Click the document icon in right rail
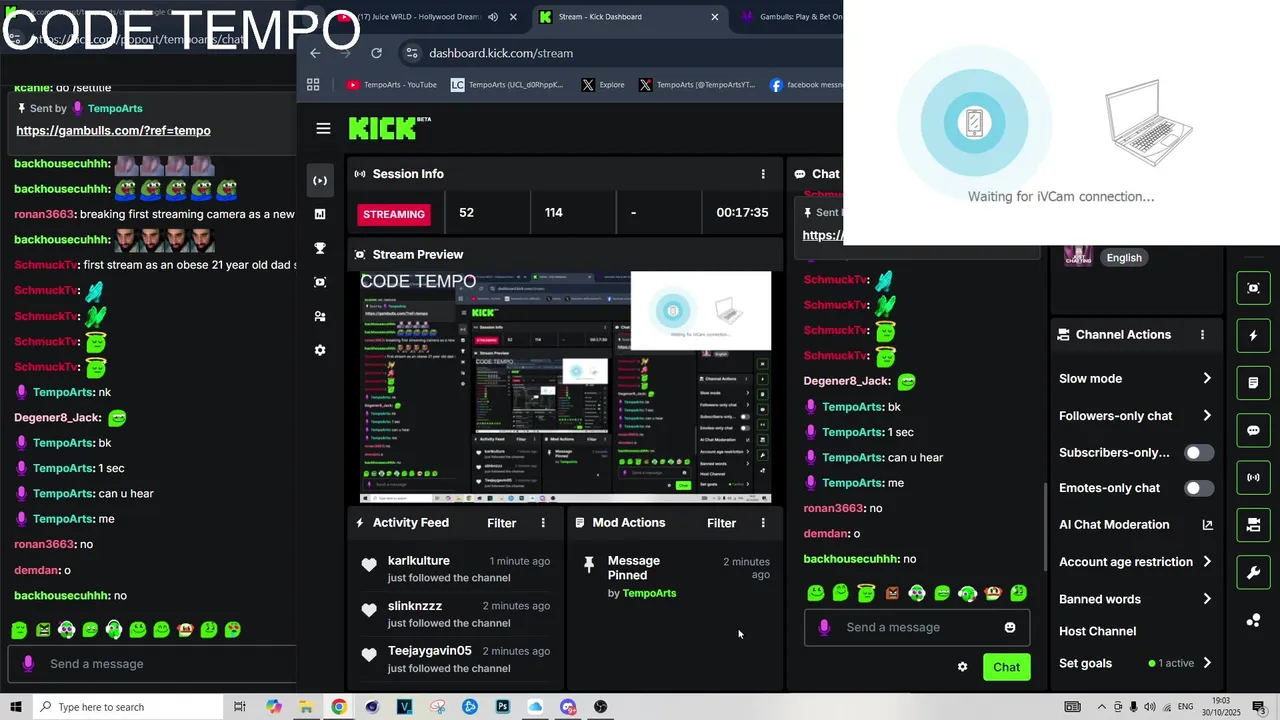1280x720 pixels. coord(1254,383)
